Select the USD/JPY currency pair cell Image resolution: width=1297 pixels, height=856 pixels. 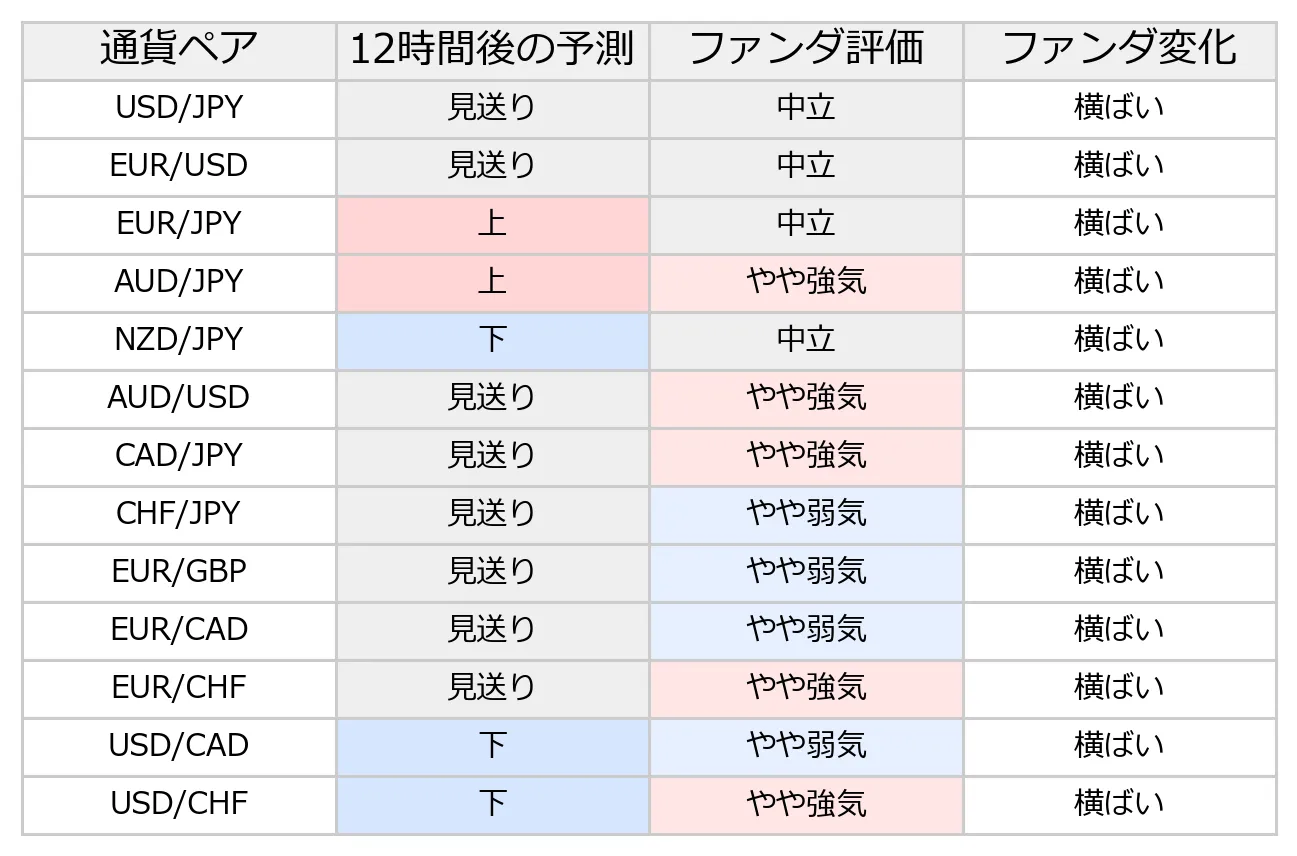coord(179,109)
